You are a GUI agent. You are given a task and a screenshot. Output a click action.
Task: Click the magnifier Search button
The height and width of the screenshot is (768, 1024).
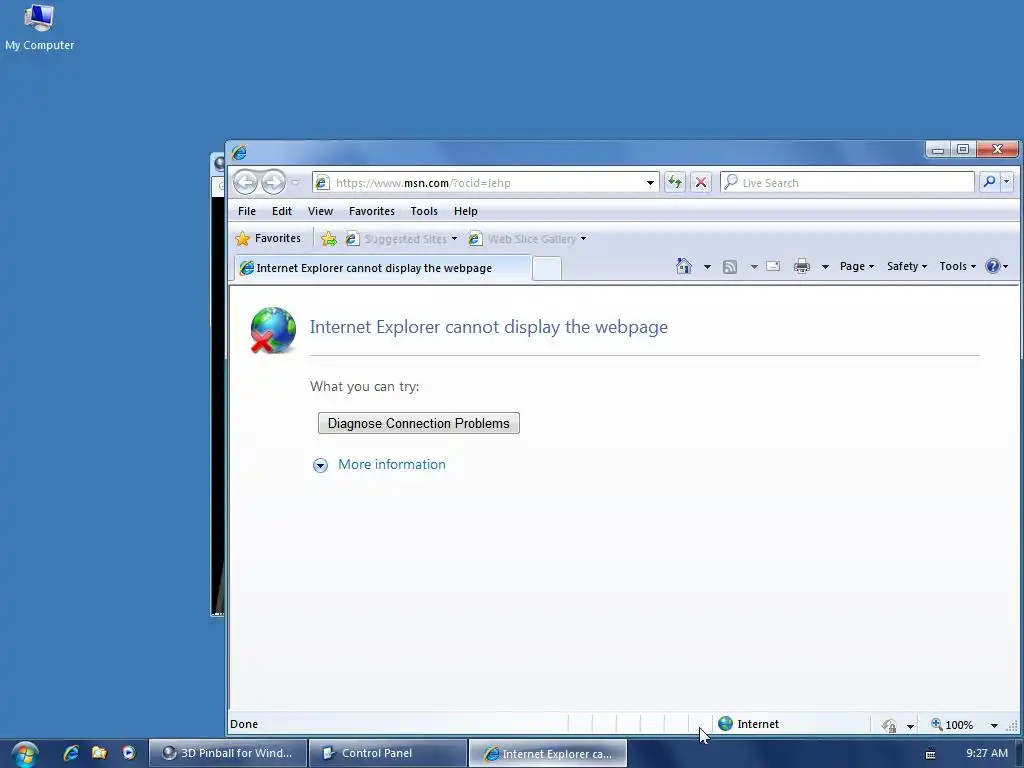(x=989, y=182)
